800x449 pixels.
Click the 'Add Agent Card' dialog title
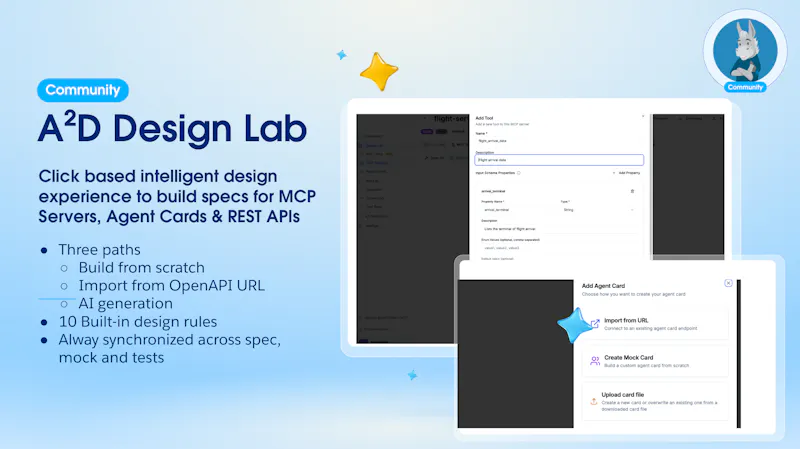(x=603, y=286)
